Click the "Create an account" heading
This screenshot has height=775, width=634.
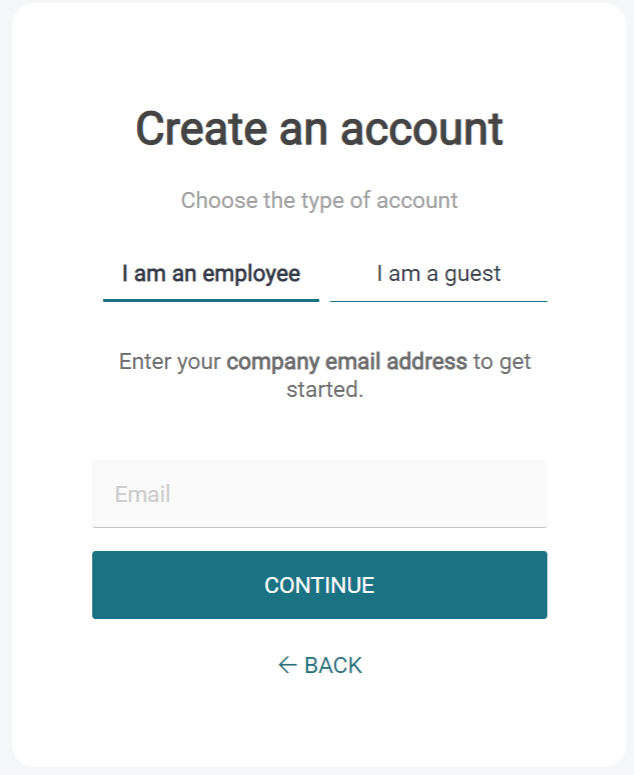coord(319,129)
